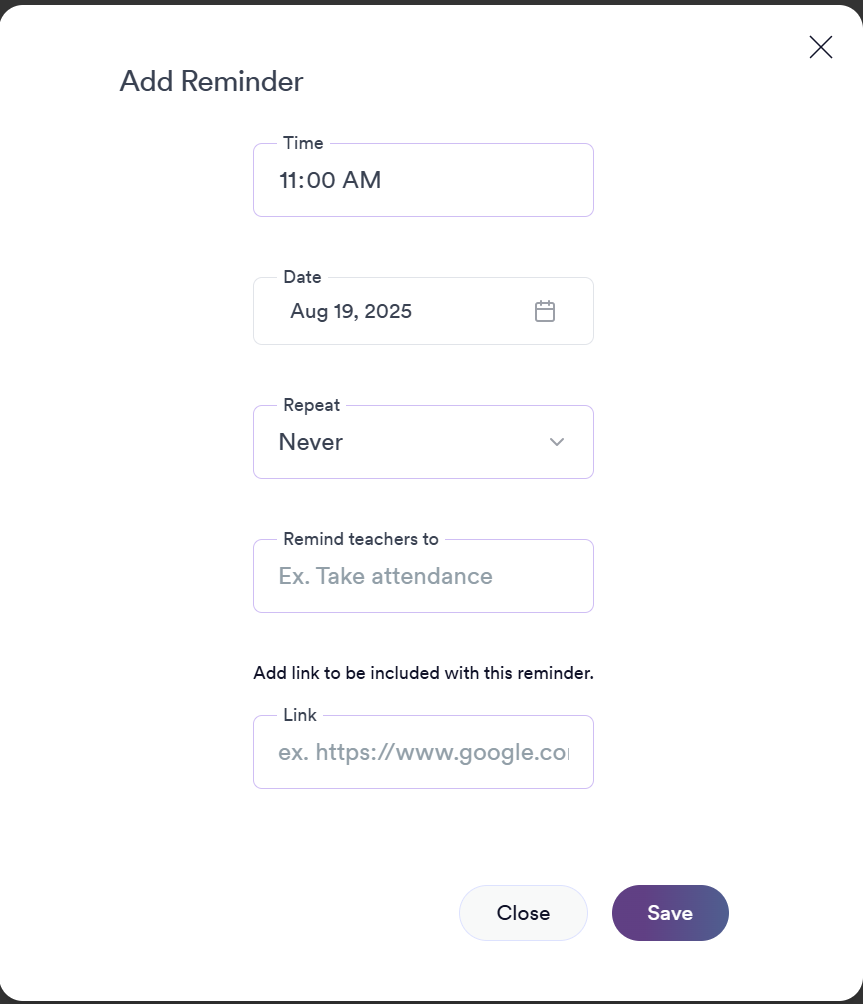The width and height of the screenshot is (863, 1004).
Task: Click the Time field label
Action: [303, 143]
